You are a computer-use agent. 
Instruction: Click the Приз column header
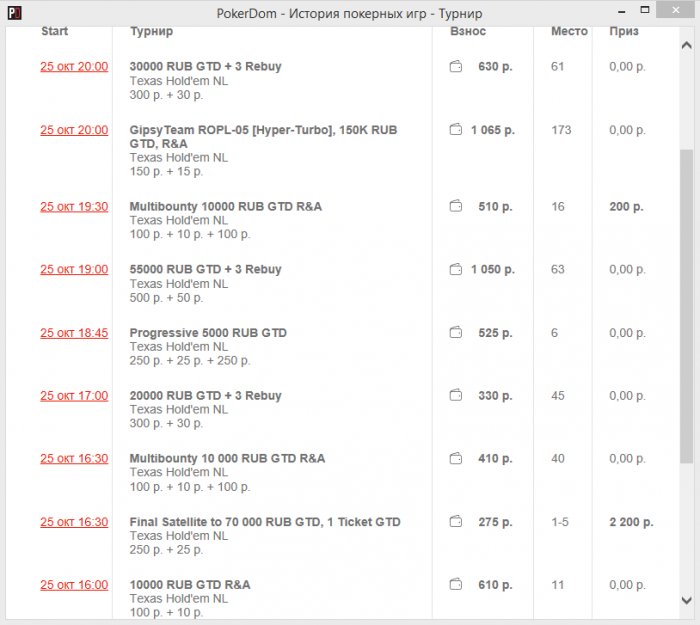pyautogui.click(x=624, y=31)
